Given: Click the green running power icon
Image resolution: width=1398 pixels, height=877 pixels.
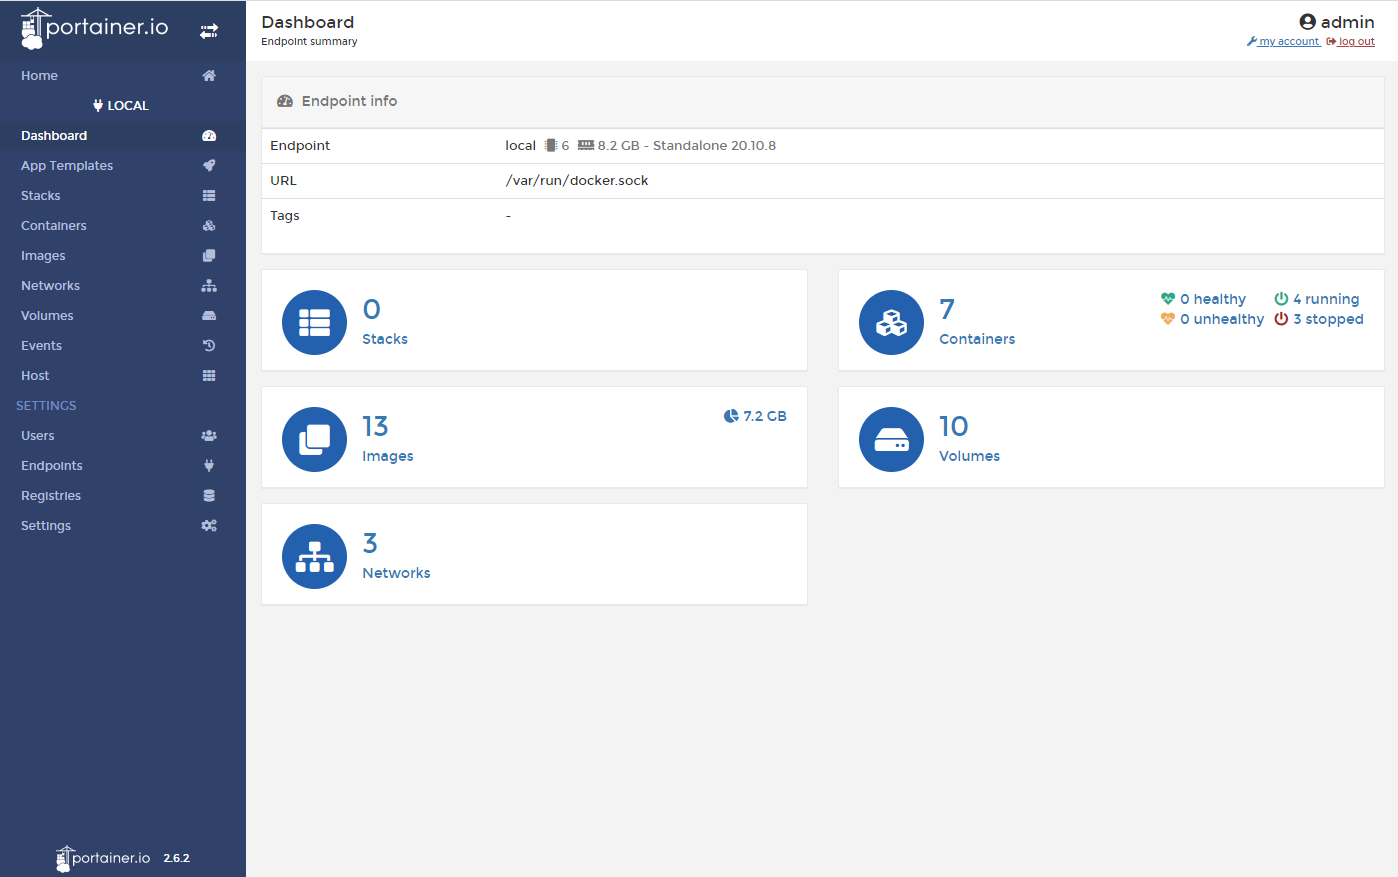Looking at the screenshot, I should (1281, 299).
